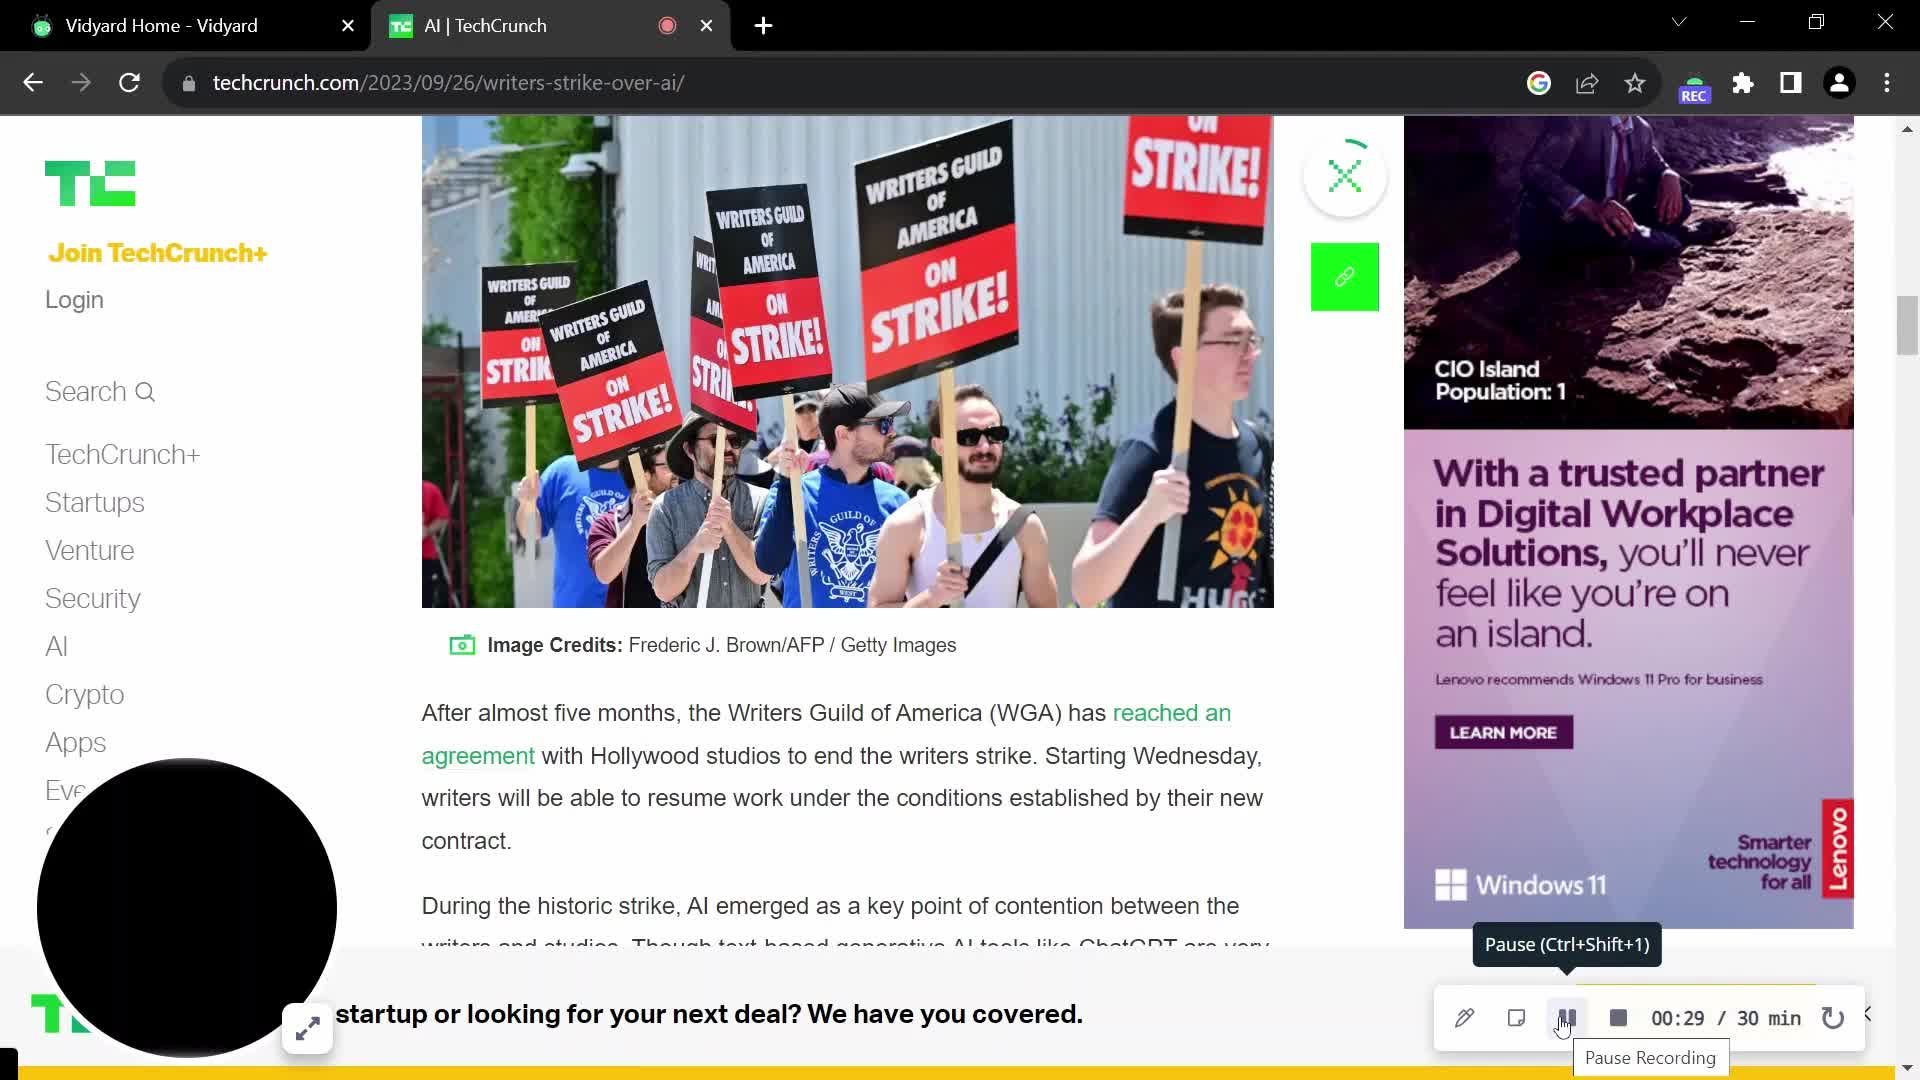The width and height of the screenshot is (1920, 1080).
Task: Pause the Vidyard recording
Action: [x=1567, y=1018]
